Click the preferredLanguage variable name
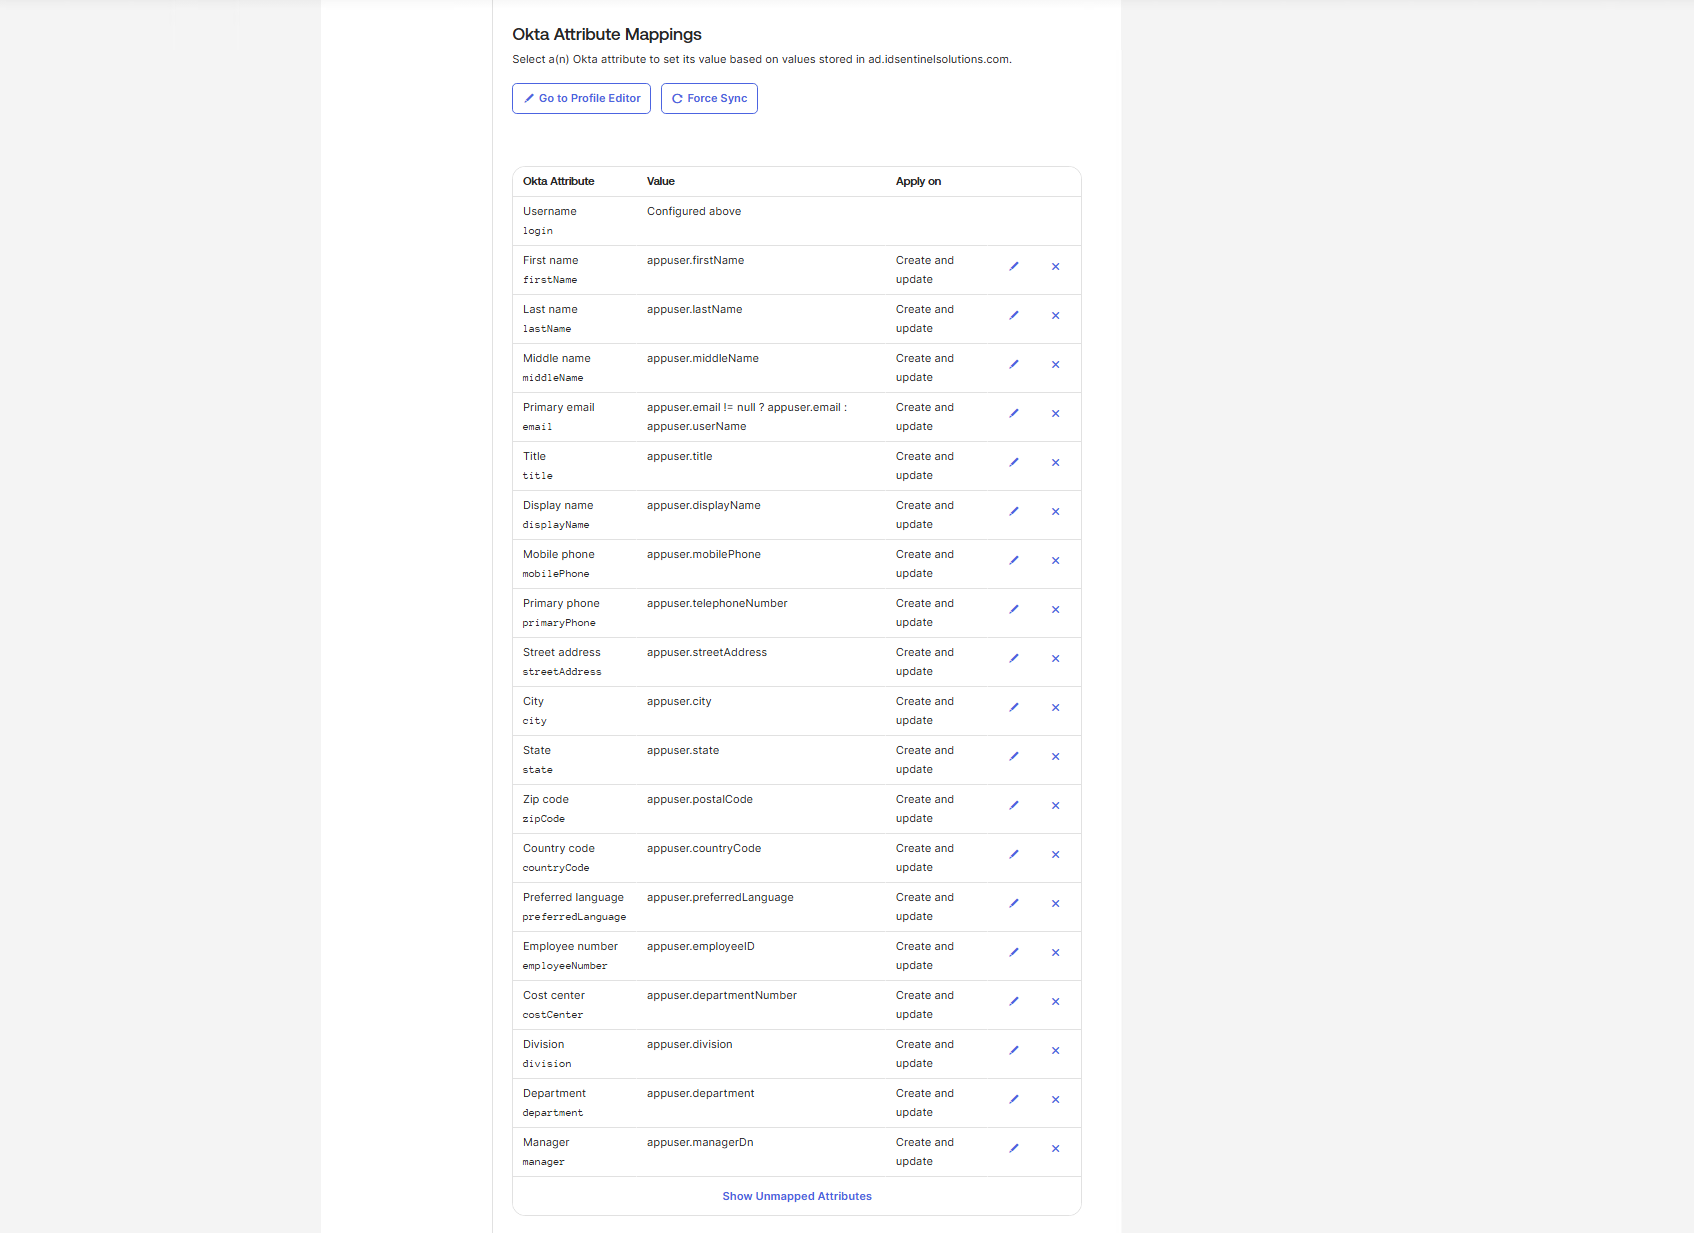1694x1233 pixels. pos(574,917)
